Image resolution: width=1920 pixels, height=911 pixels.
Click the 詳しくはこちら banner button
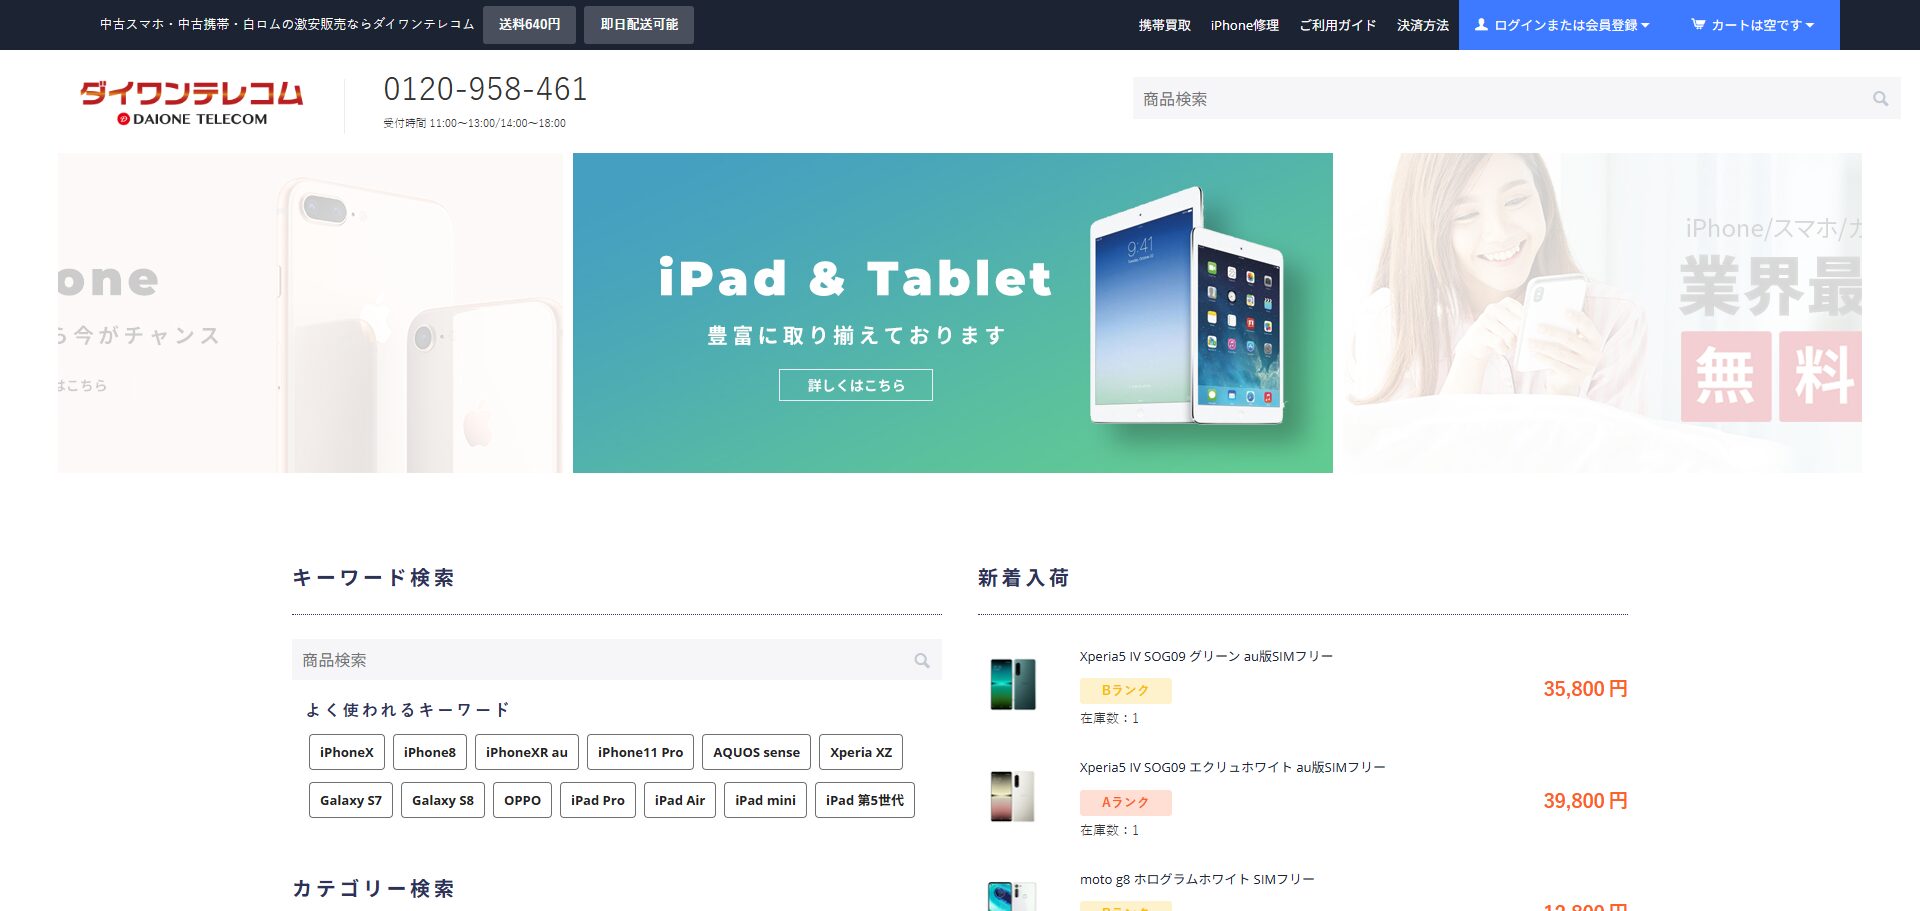pos(855,385)
